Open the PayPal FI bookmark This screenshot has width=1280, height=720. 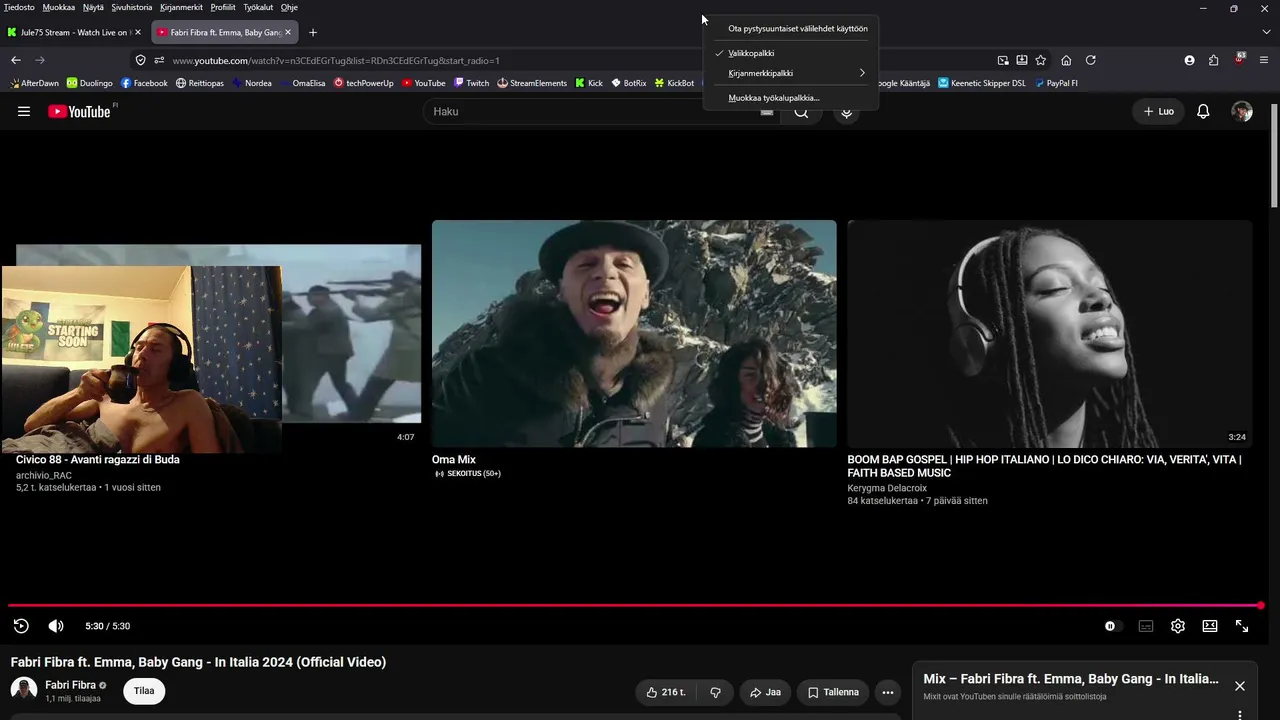(1056, 83)
